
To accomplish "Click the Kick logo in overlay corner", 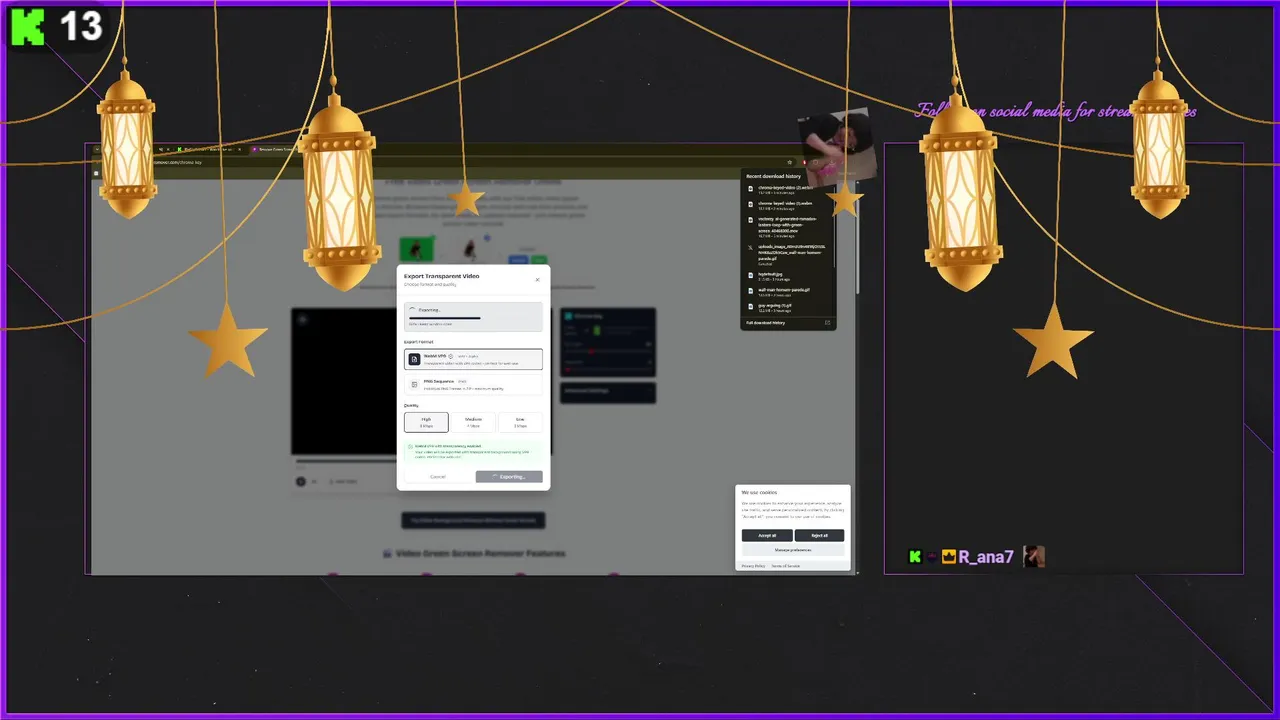I will click(27, 27).
